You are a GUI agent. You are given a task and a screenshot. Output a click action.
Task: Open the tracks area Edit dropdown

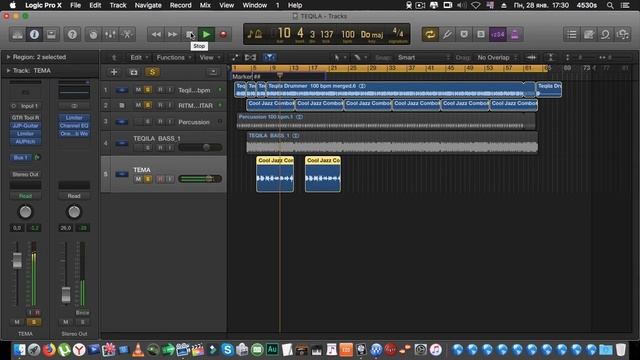point(139,58)
